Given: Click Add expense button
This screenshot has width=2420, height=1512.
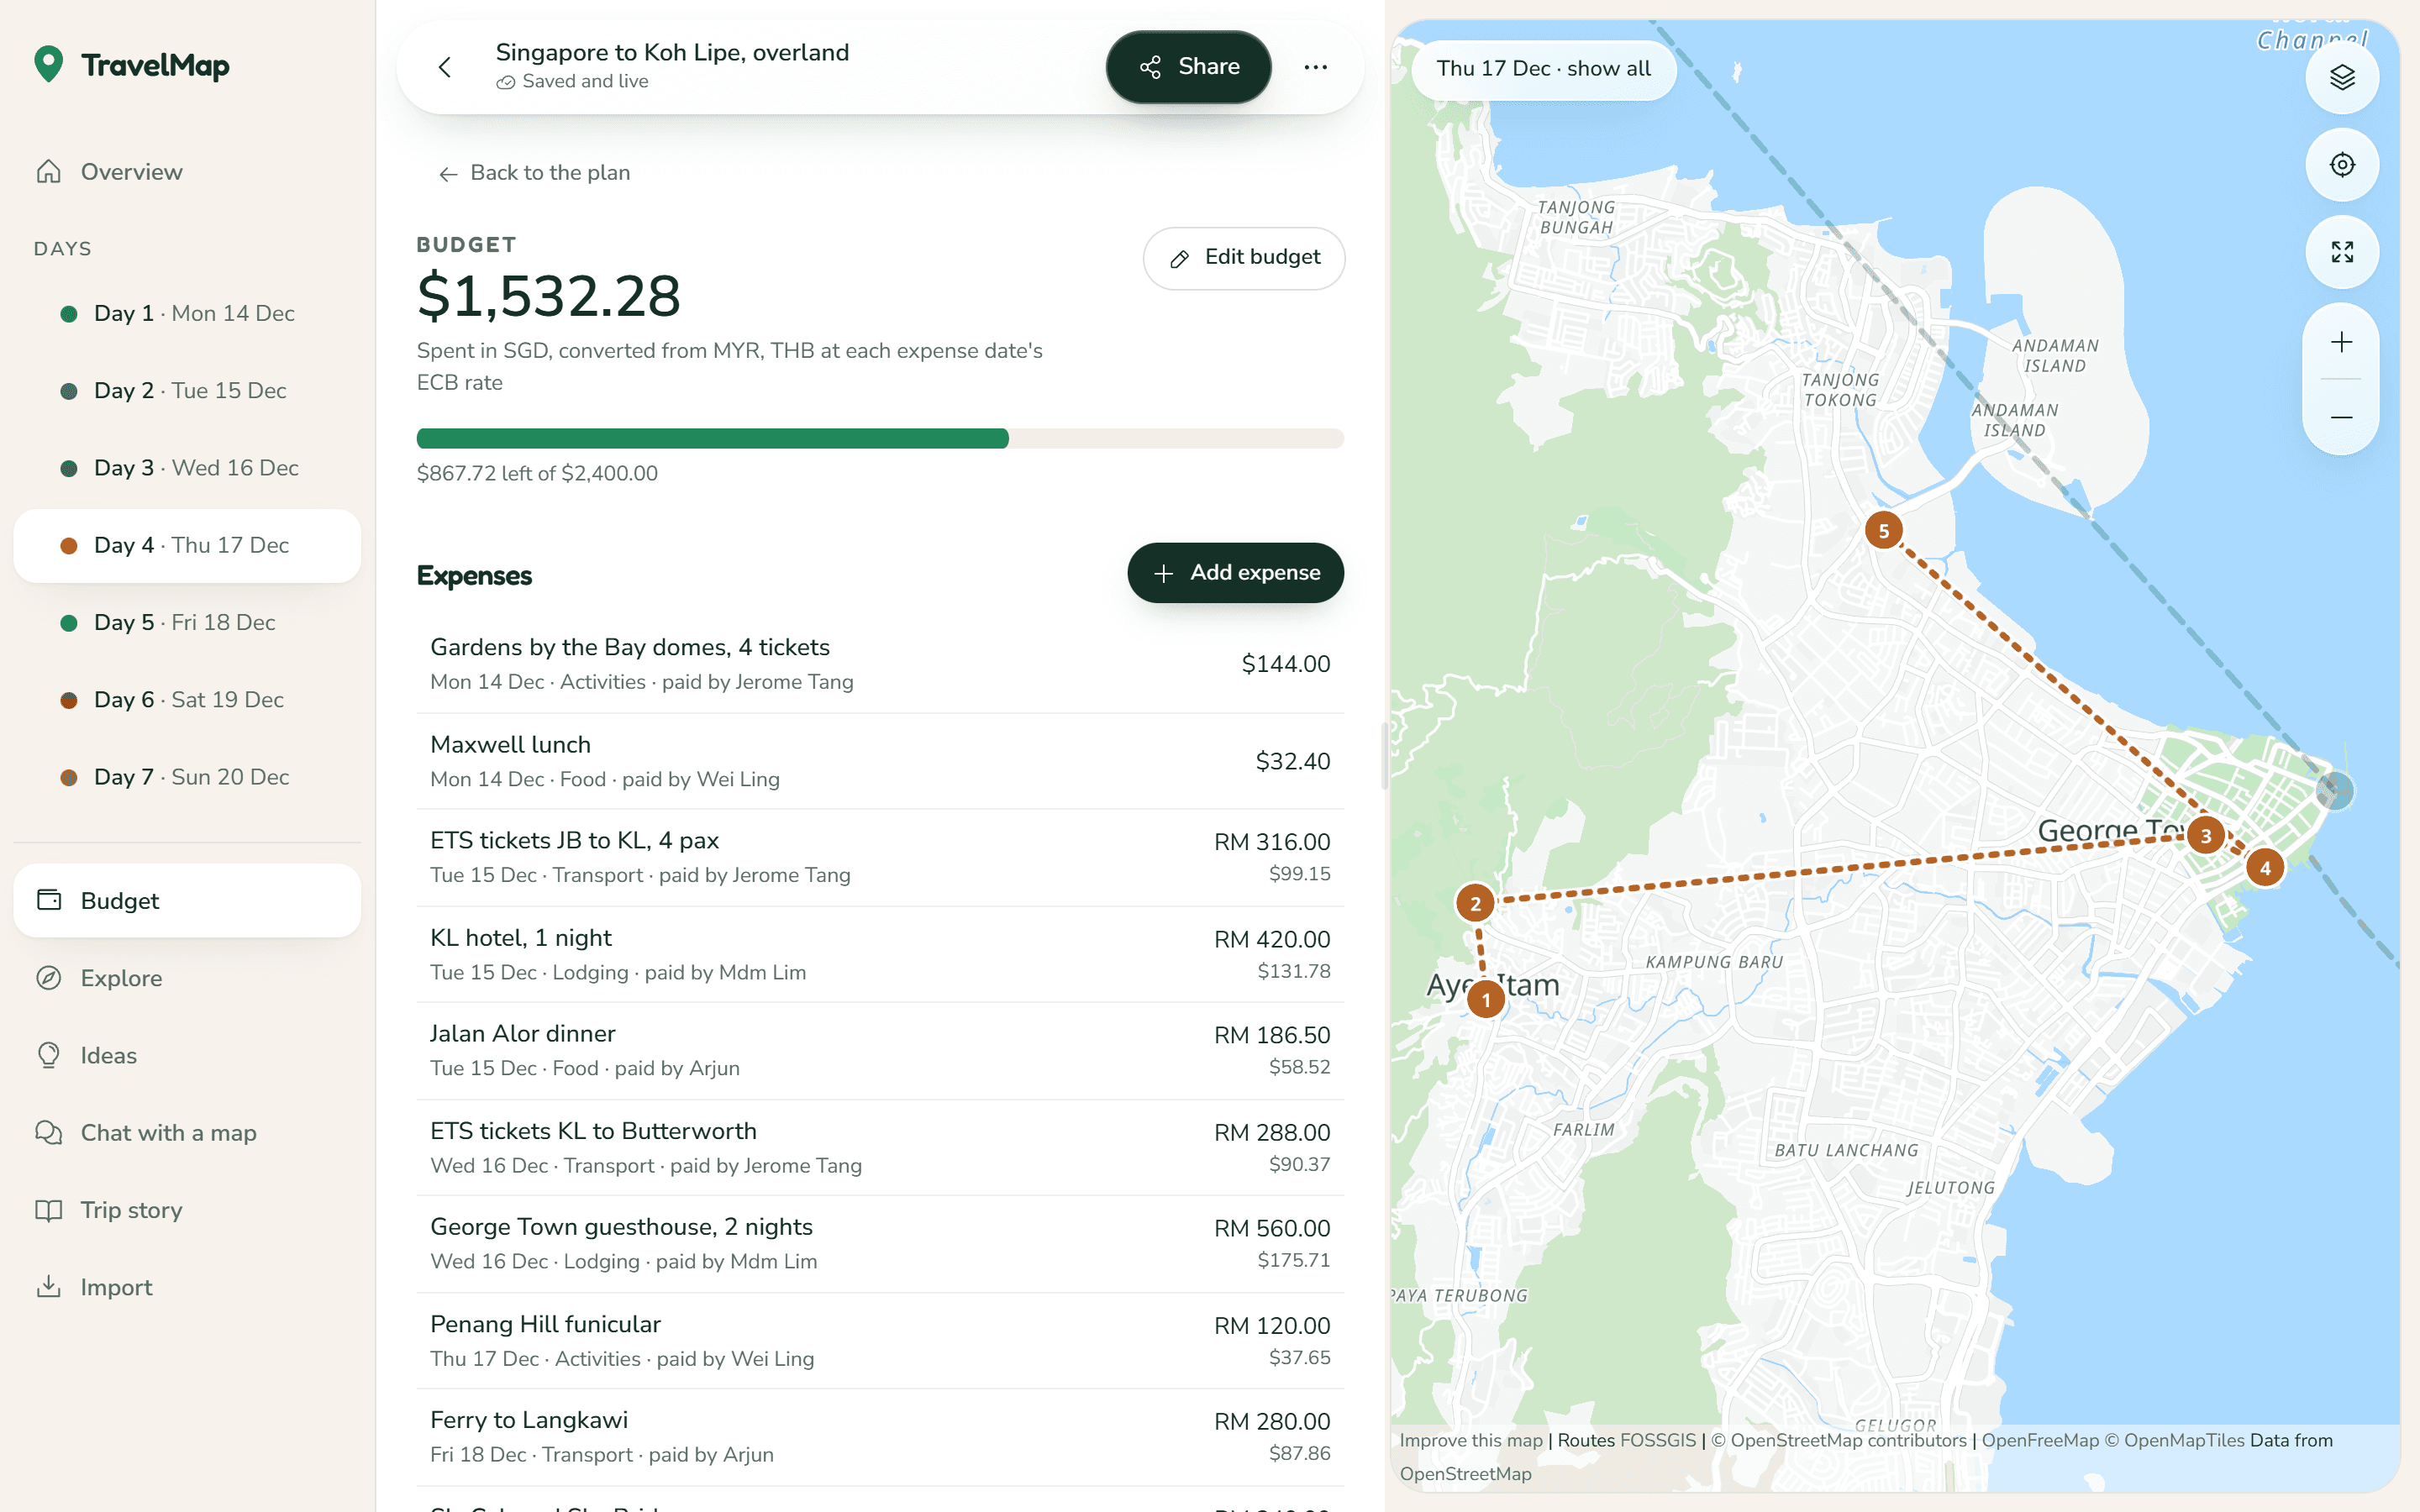Looking at the screenshot, I should [1235, 573].
